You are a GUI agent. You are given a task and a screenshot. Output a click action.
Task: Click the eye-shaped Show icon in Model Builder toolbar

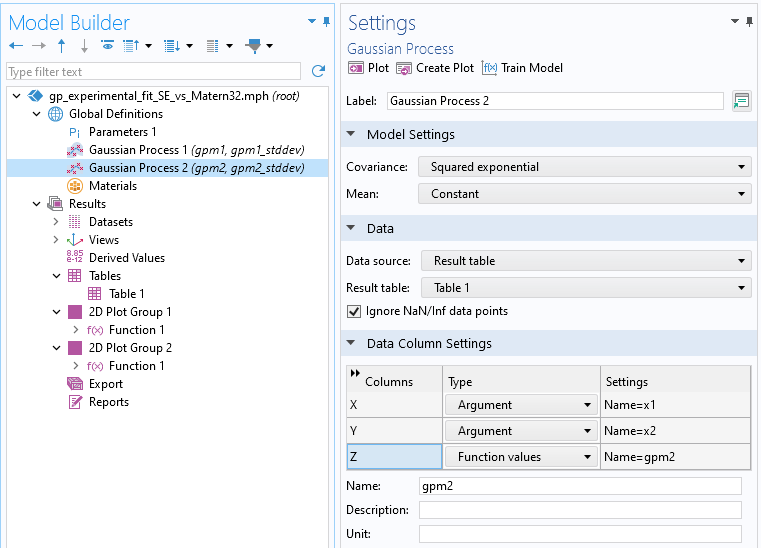(x=107, y=46)
